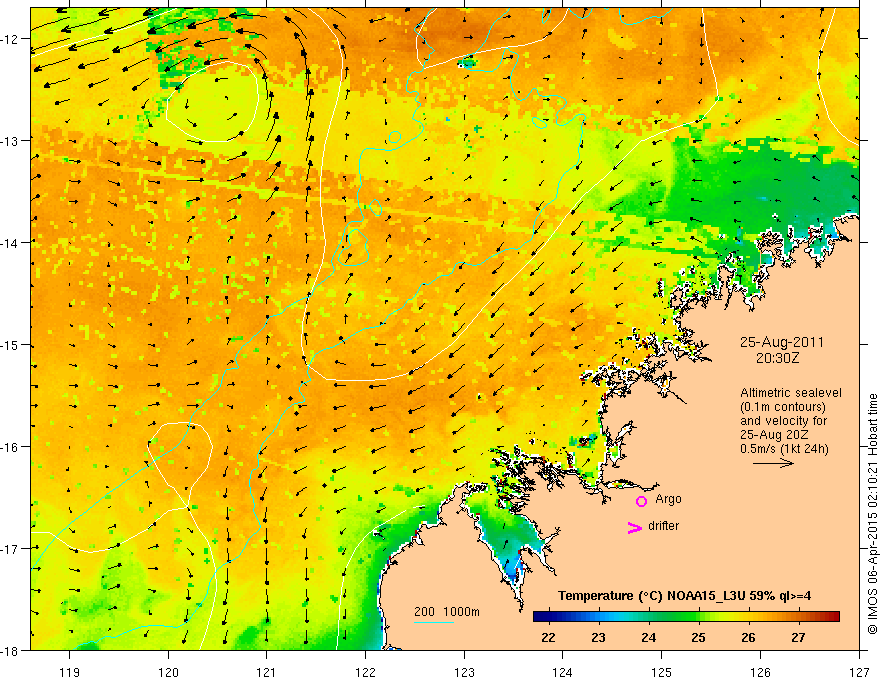Click the '23' value on temperature scale
Screen dimensions: 880x680
point(598,637)
